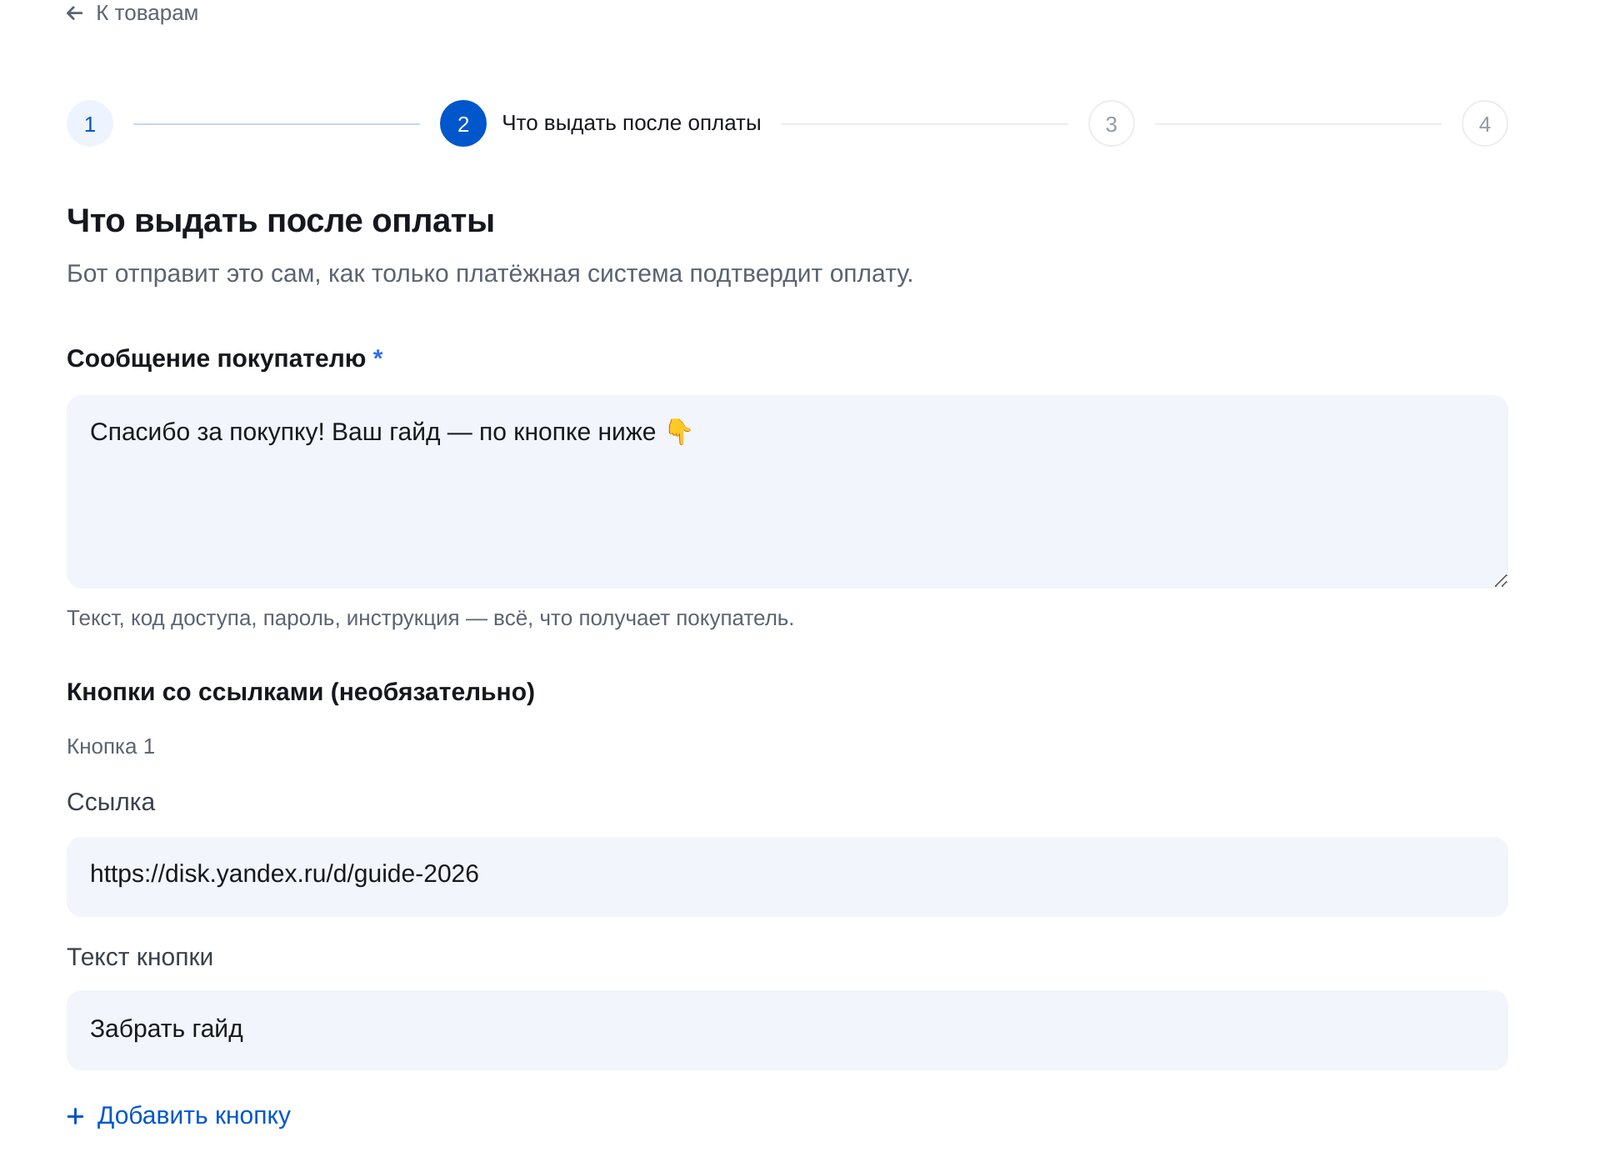The image size is (1600, 1167).
Task: Click the Текст кнопки label
Action: 140,957
